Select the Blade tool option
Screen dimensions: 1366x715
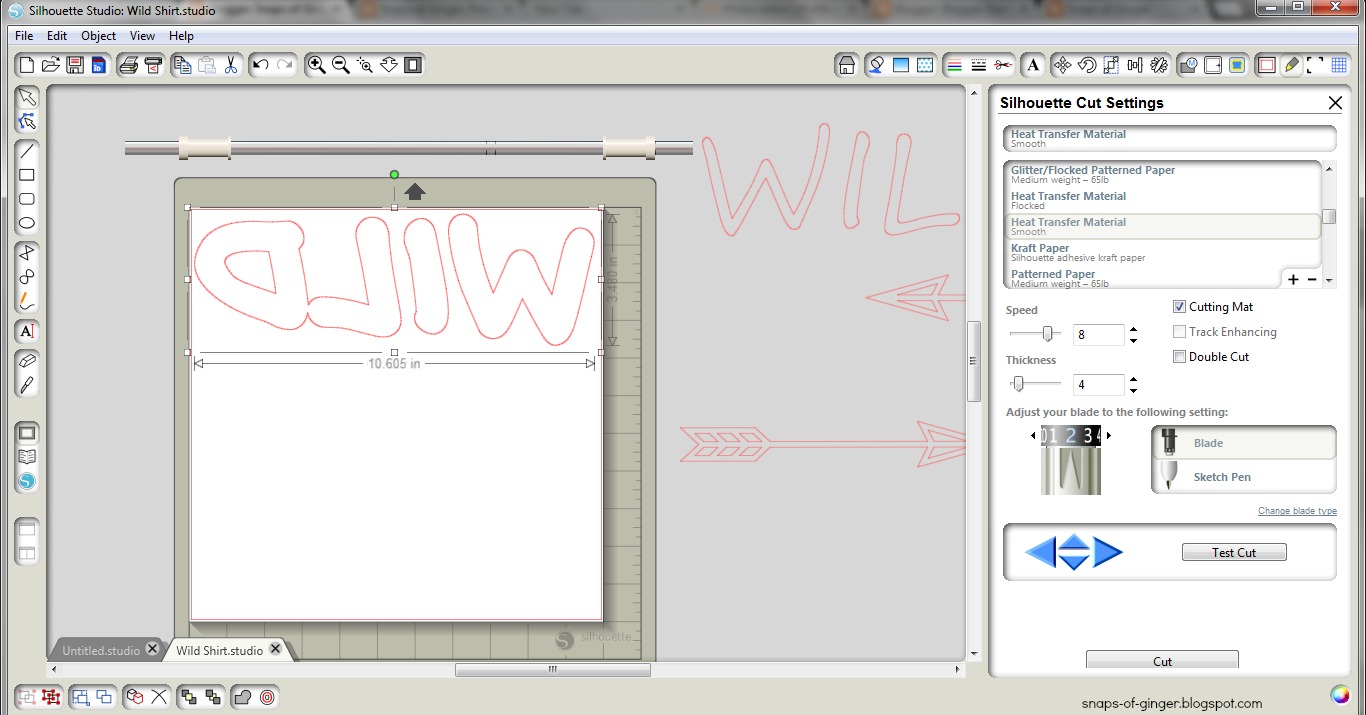1244,443
